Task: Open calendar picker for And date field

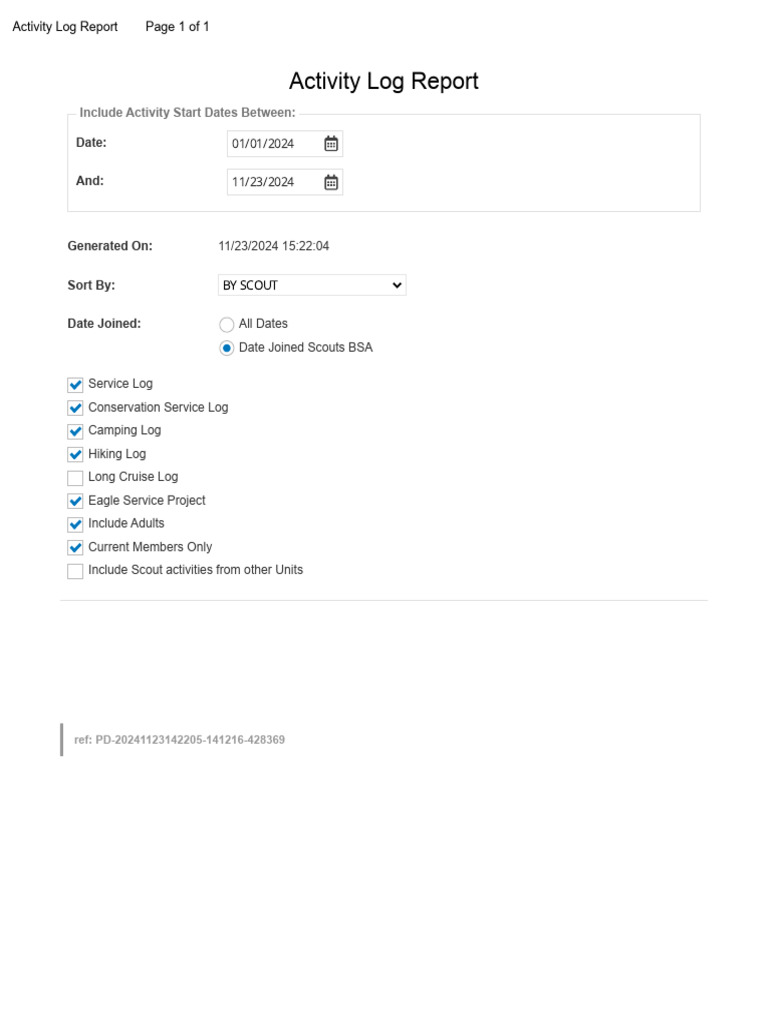Action: (x=331, y=182)
